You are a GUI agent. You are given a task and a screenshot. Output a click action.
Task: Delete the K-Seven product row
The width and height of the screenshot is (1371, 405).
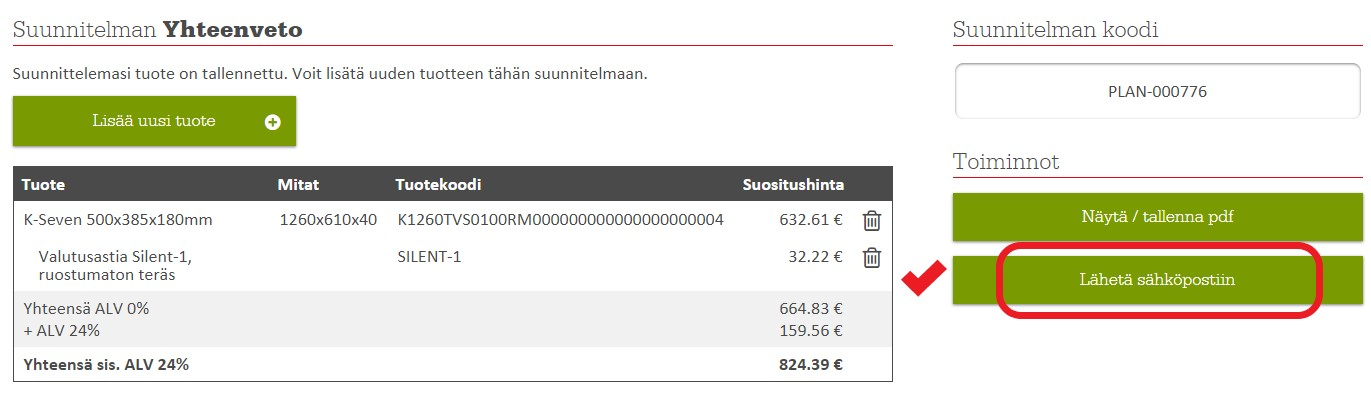[871, 220]
